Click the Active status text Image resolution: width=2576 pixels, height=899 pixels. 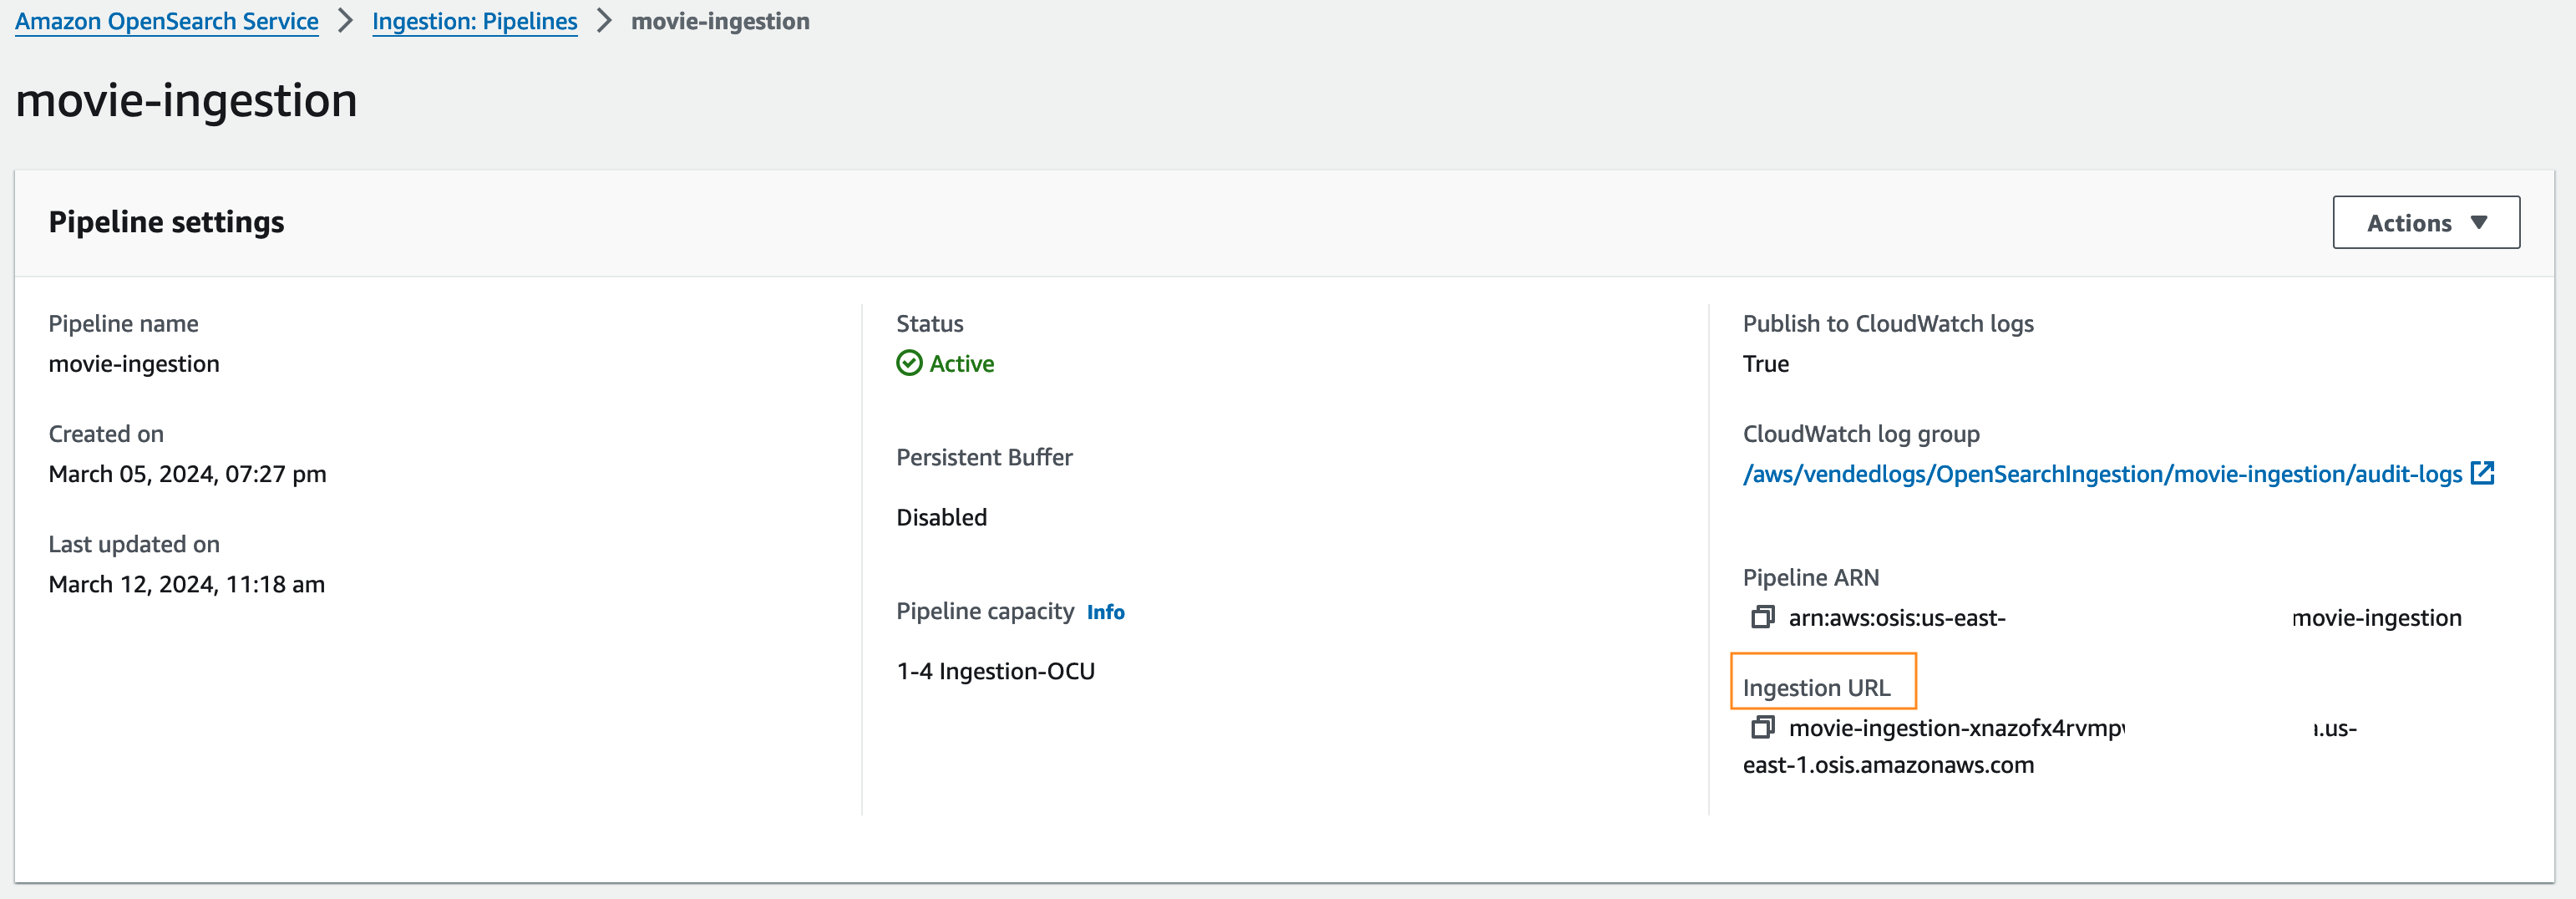pos(961,364)
